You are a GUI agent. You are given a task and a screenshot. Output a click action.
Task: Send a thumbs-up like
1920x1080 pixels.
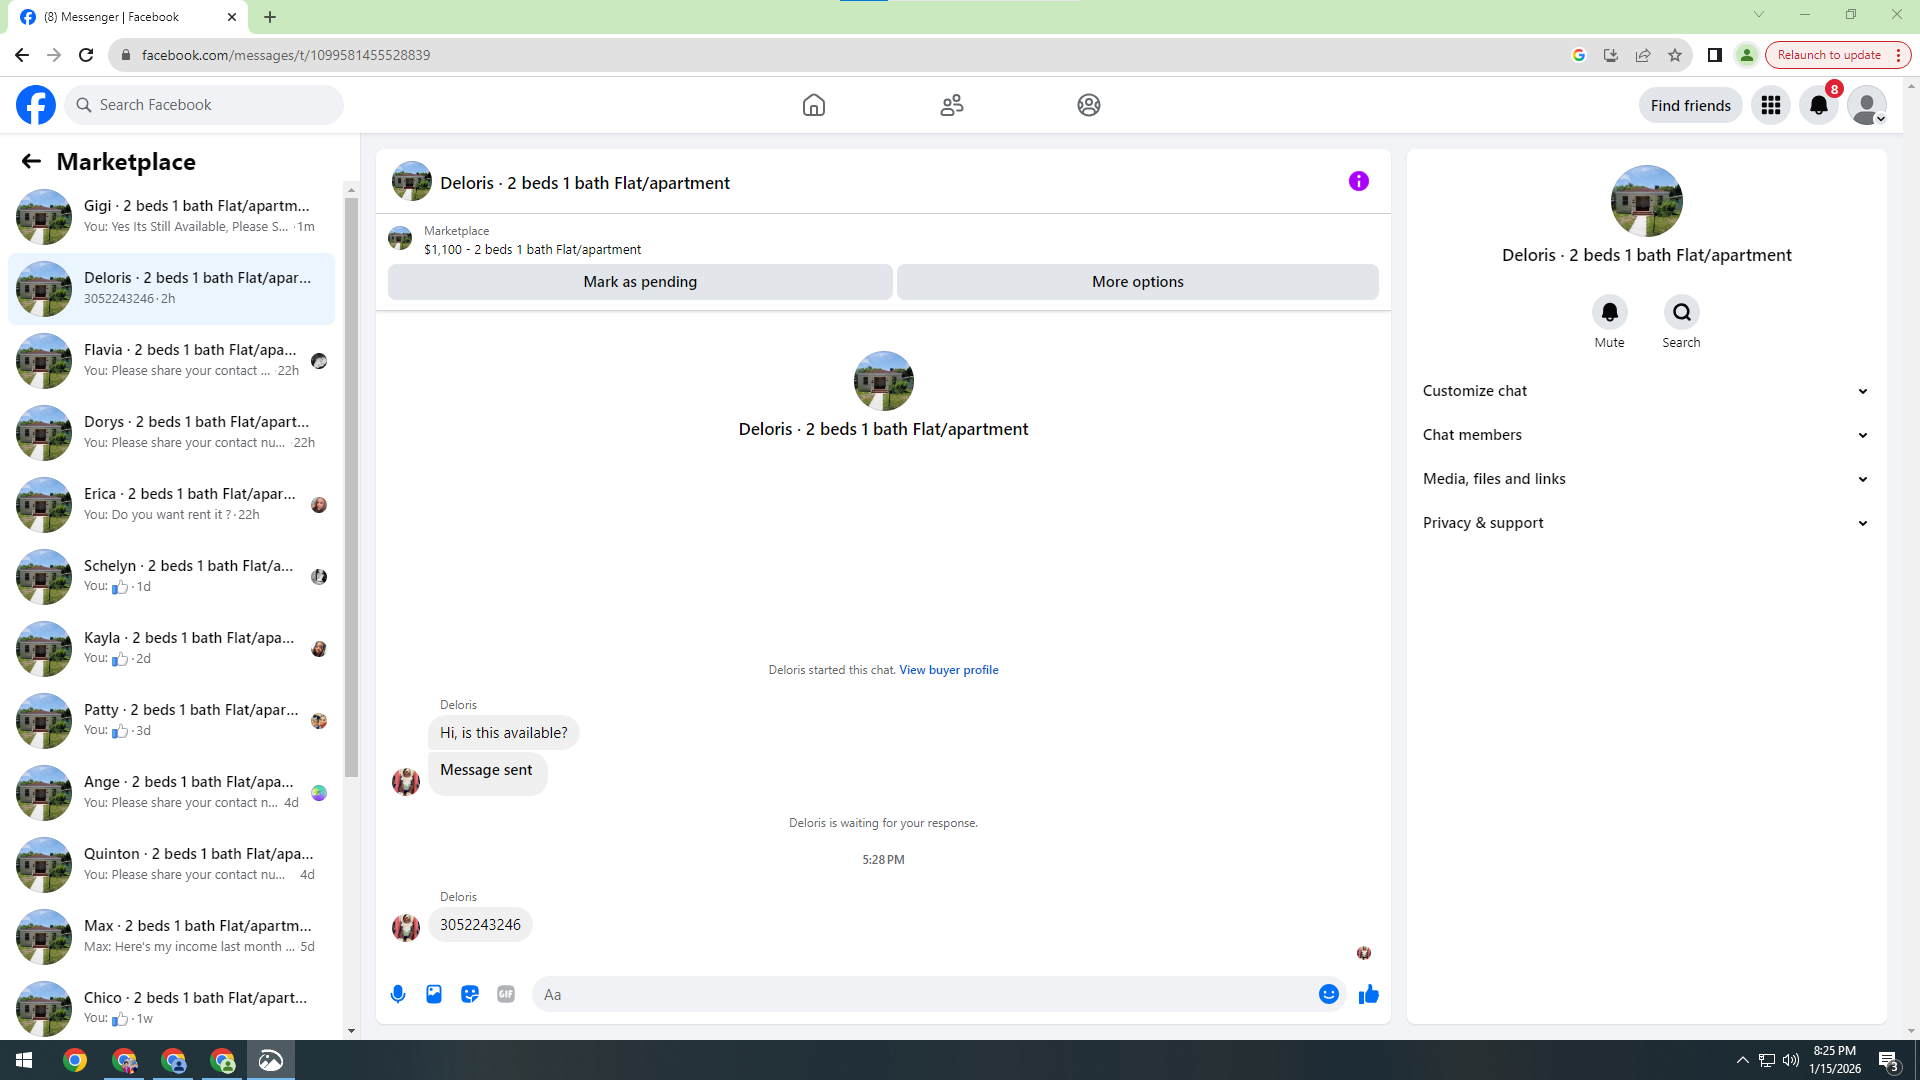tap(1369, 994)
